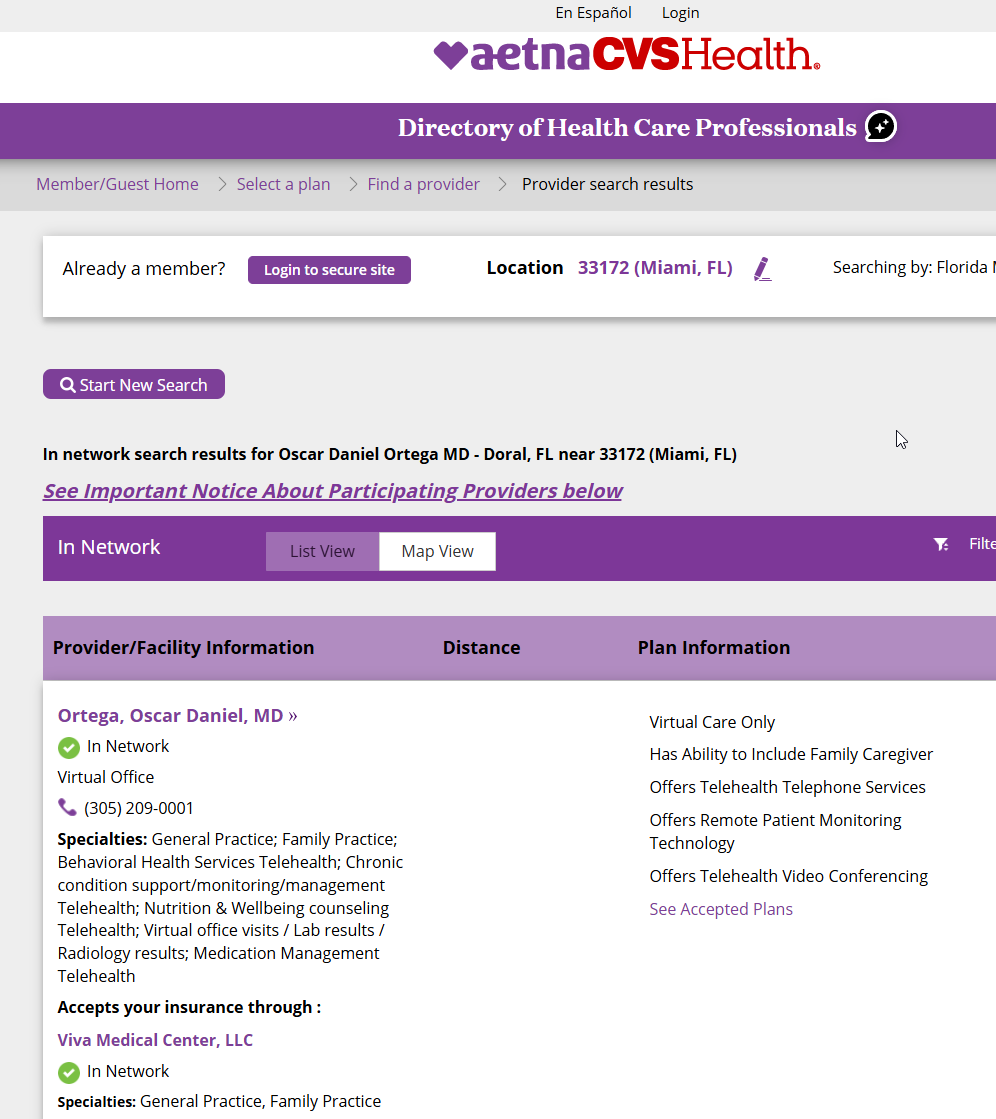
Task: Open See Important Notice About Participating Providers
Action: 332,491
